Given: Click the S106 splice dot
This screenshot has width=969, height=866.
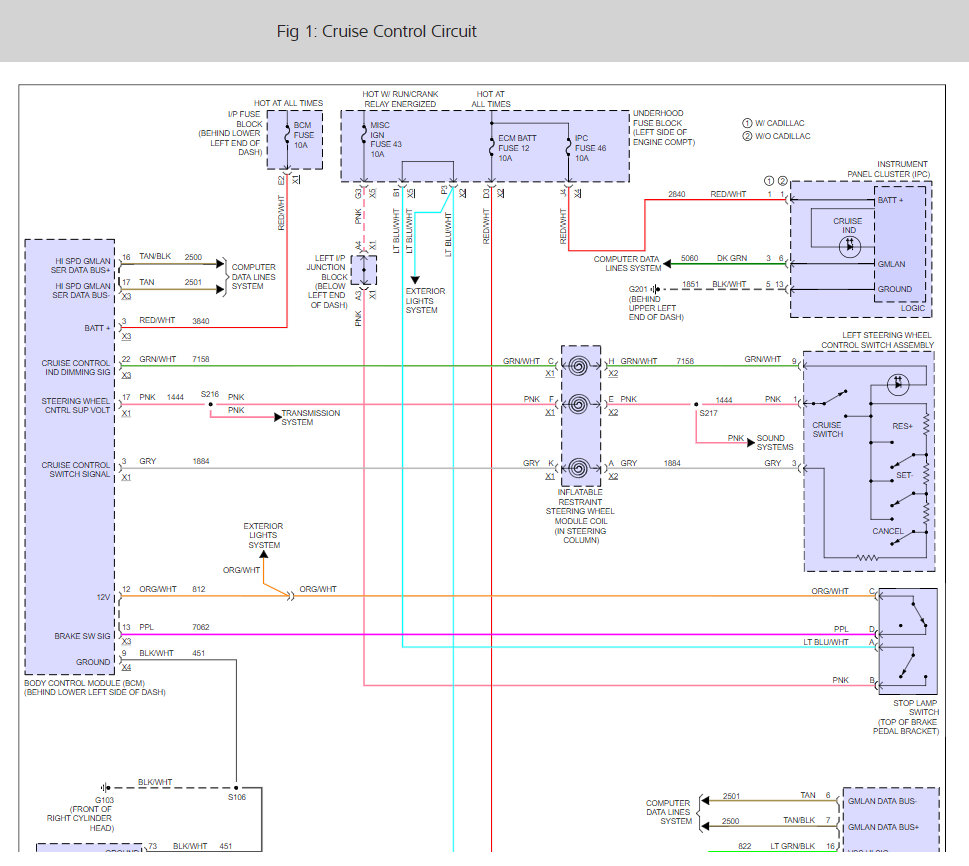Looking at the screenshot, I should pyautogui.click(x=236, y=787).
